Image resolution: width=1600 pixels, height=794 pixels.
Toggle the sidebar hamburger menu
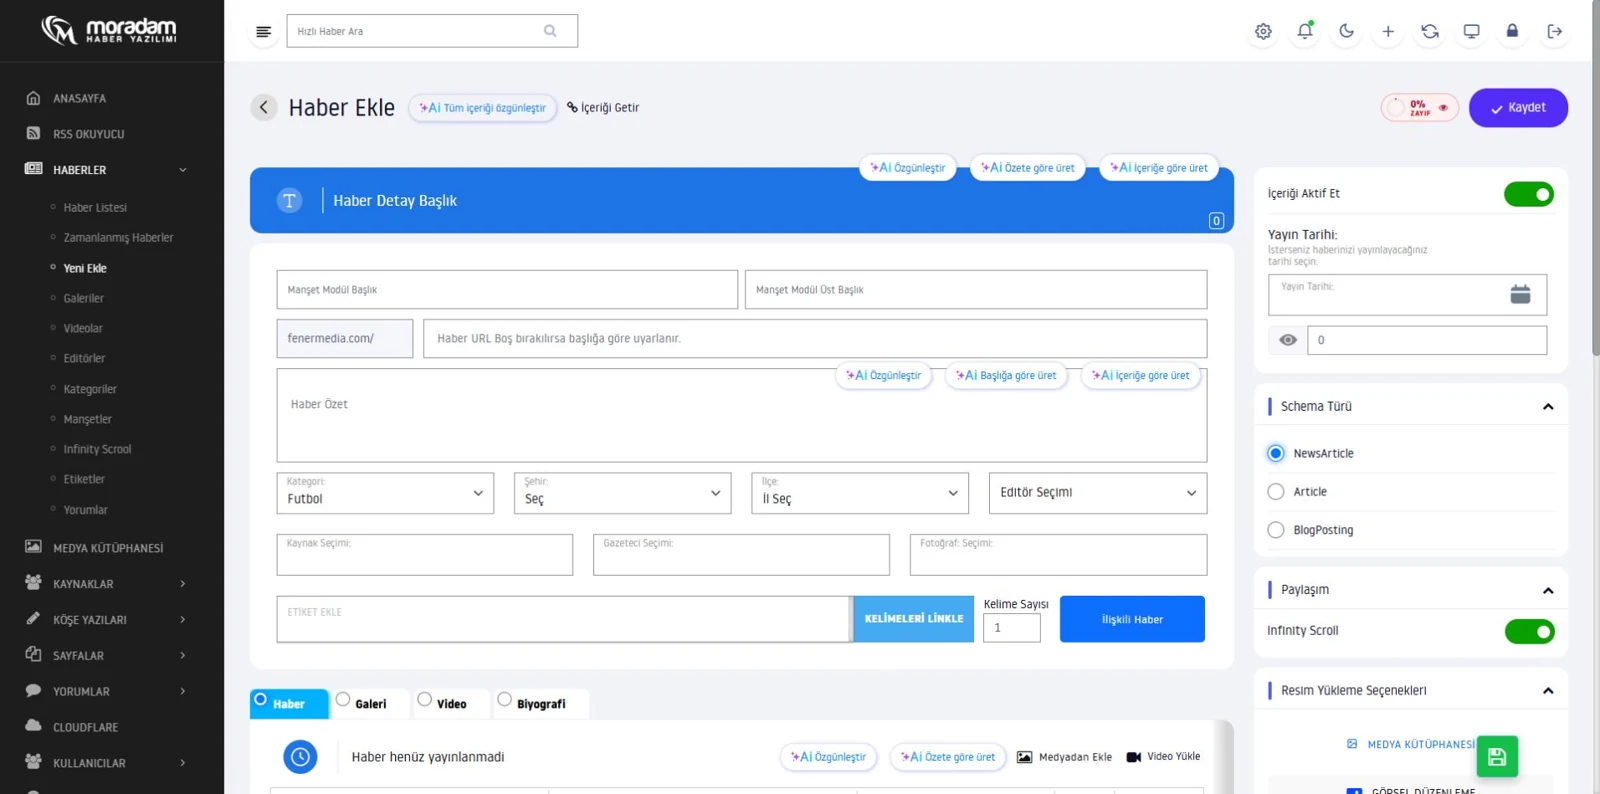point(263,31)
